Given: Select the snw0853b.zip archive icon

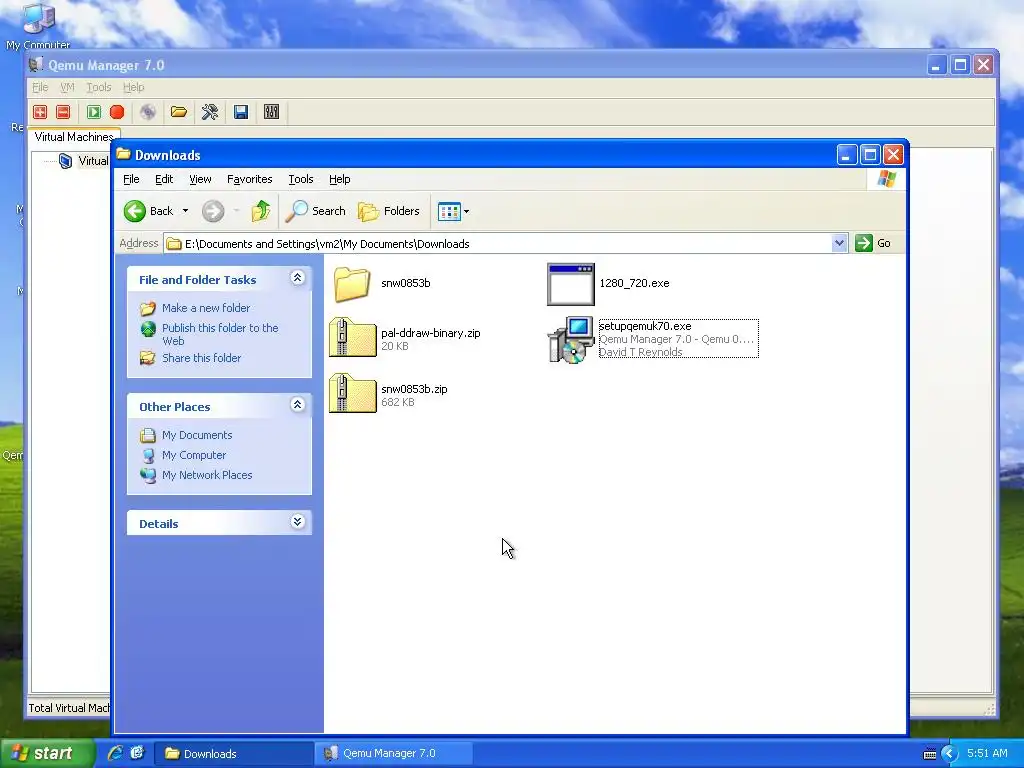Looking at the screenshot, I should click(x=353, y=393).
